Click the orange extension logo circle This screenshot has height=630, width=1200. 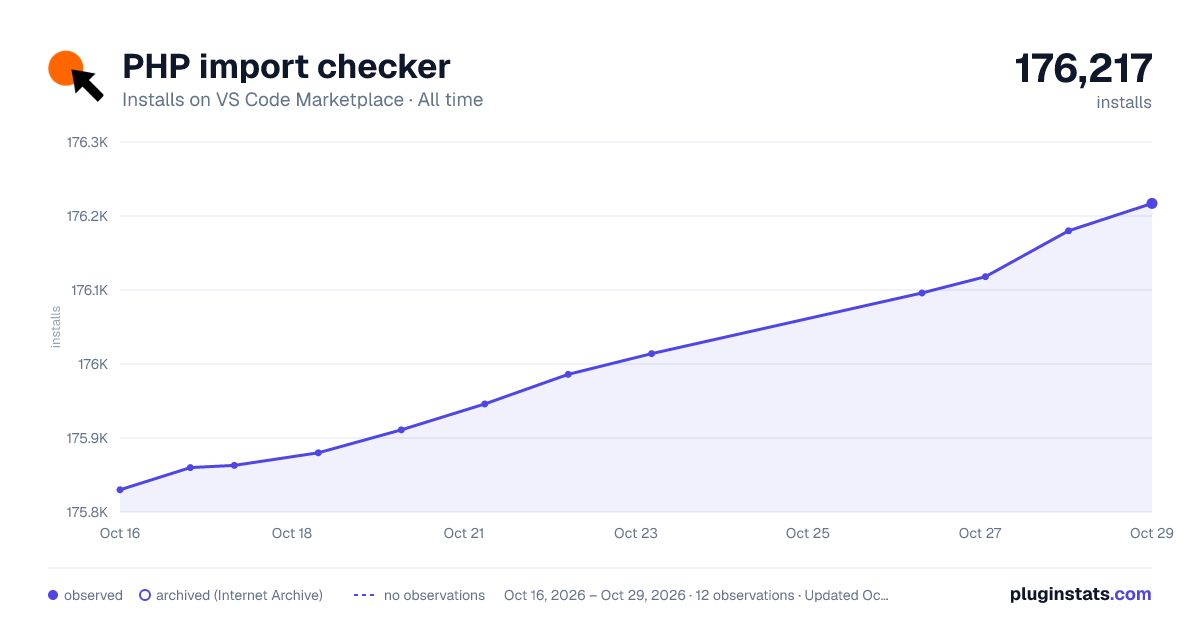pos(65,68)
